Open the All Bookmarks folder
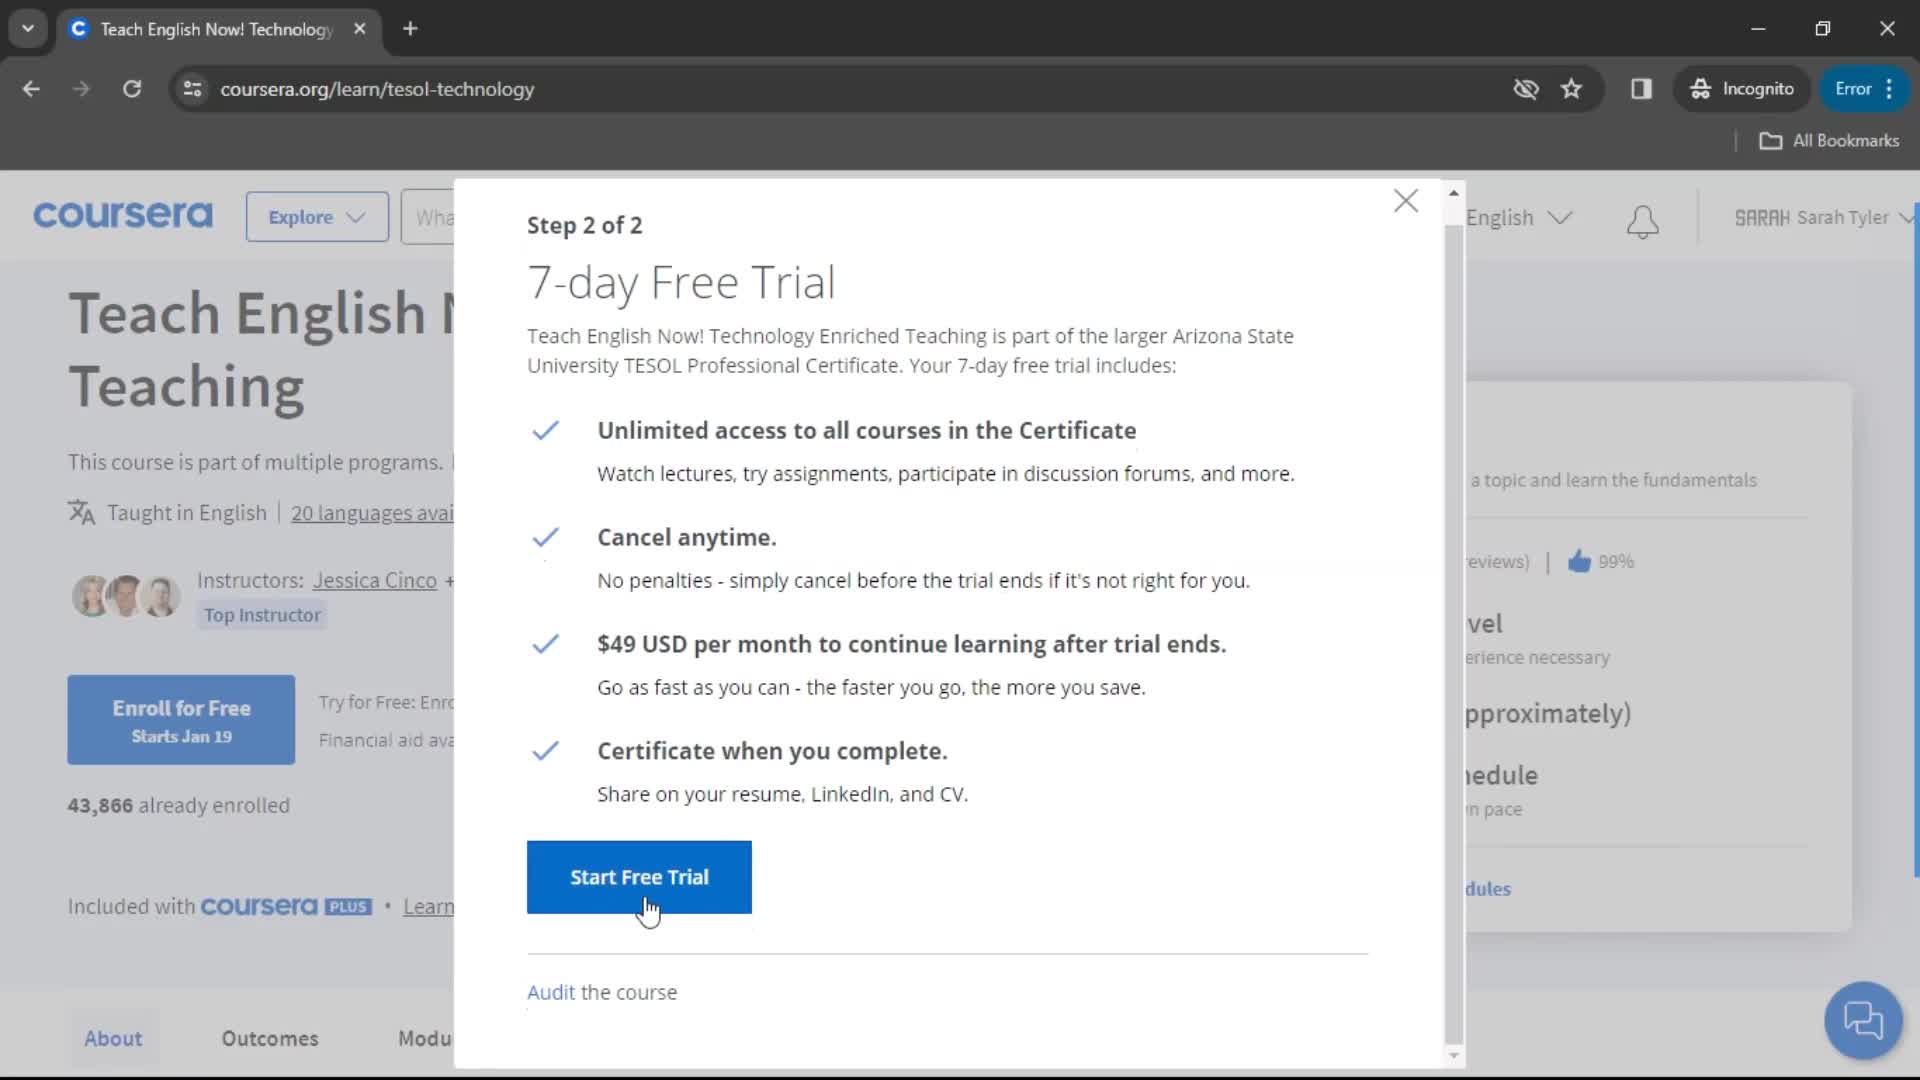 (1830, 141)
